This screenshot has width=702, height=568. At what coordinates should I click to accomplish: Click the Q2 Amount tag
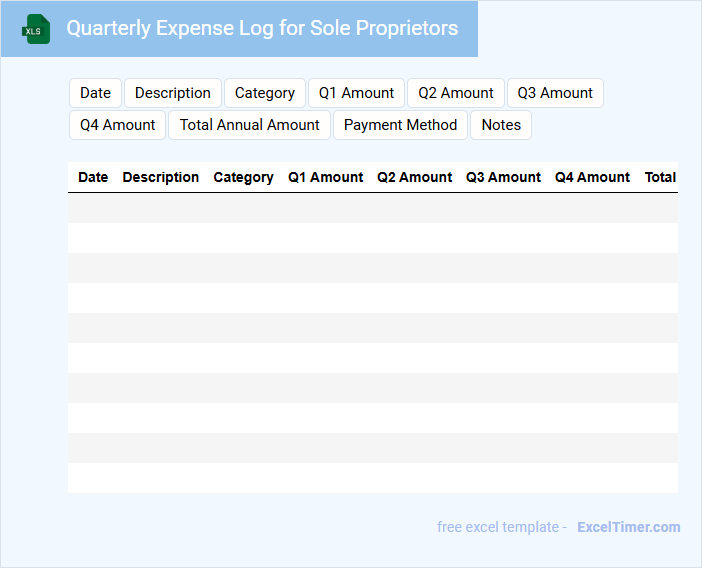pos(456,93)
